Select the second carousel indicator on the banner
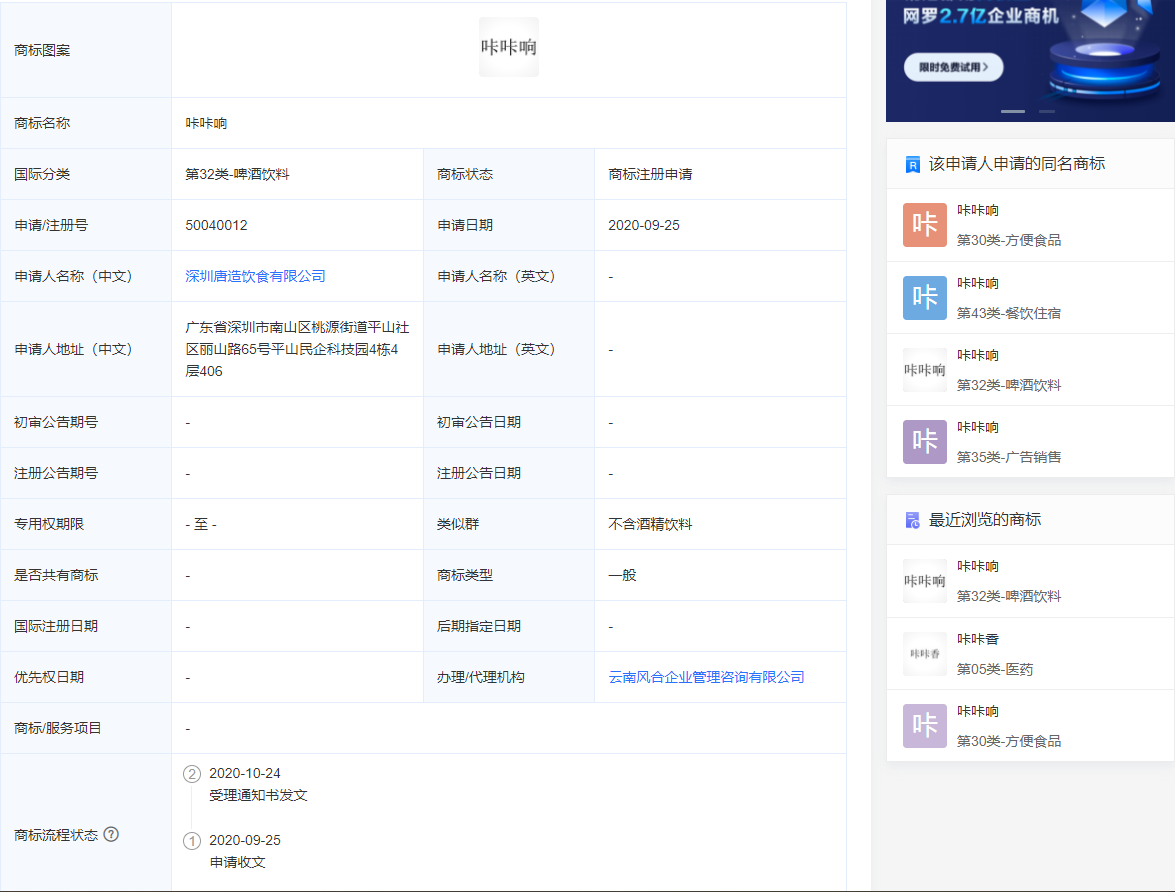The height and width of the screenshot is (892, 1175). click(1046, 111)
